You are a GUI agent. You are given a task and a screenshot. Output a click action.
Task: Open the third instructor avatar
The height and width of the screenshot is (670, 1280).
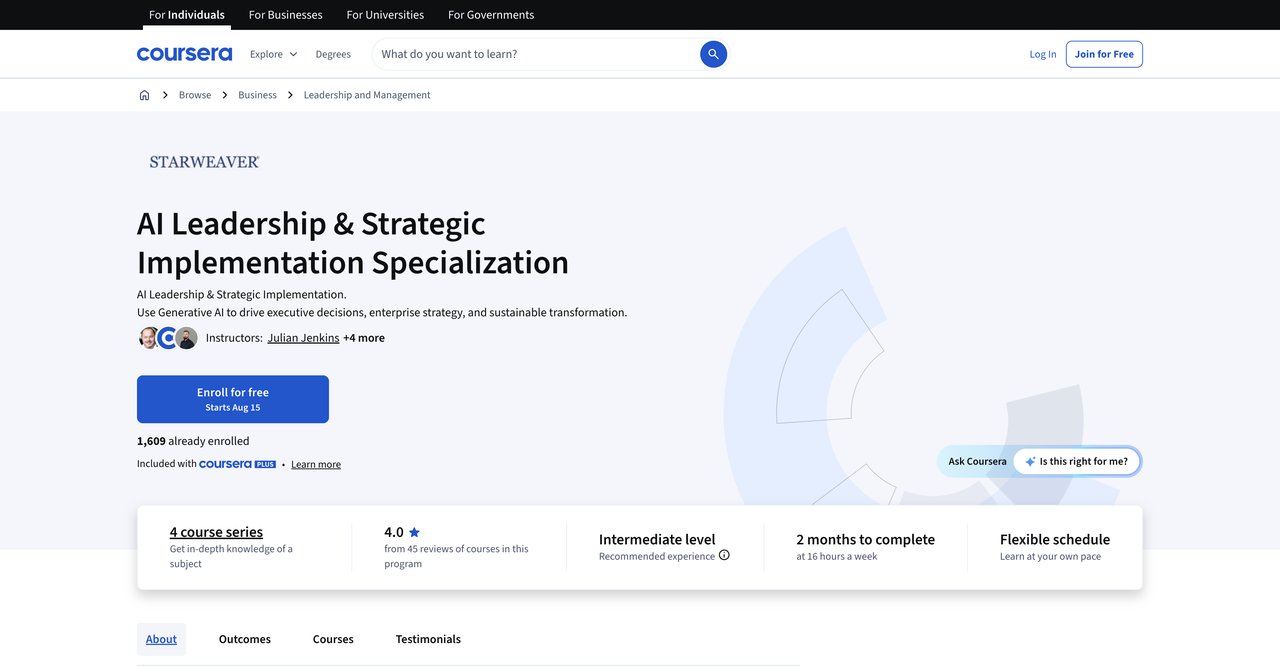(x=187, y=338)
